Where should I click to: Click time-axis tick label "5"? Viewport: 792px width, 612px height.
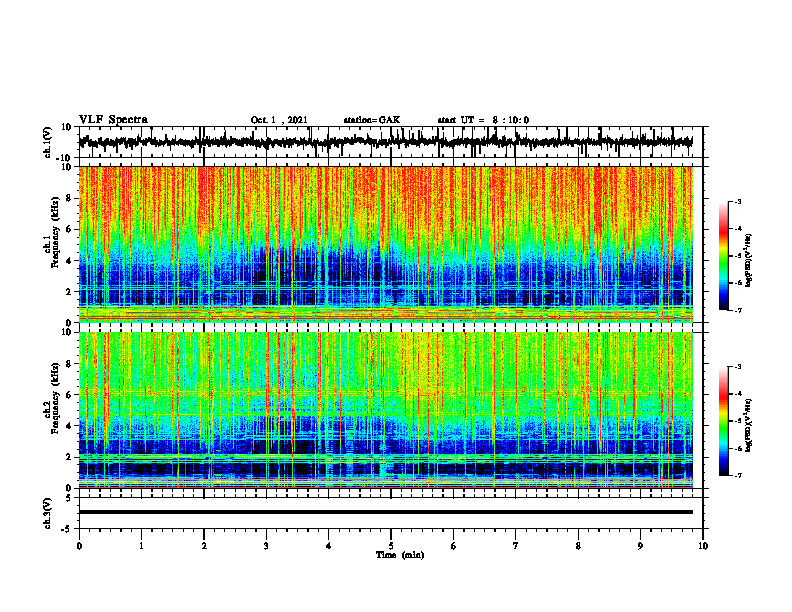(x=391, y=546)
